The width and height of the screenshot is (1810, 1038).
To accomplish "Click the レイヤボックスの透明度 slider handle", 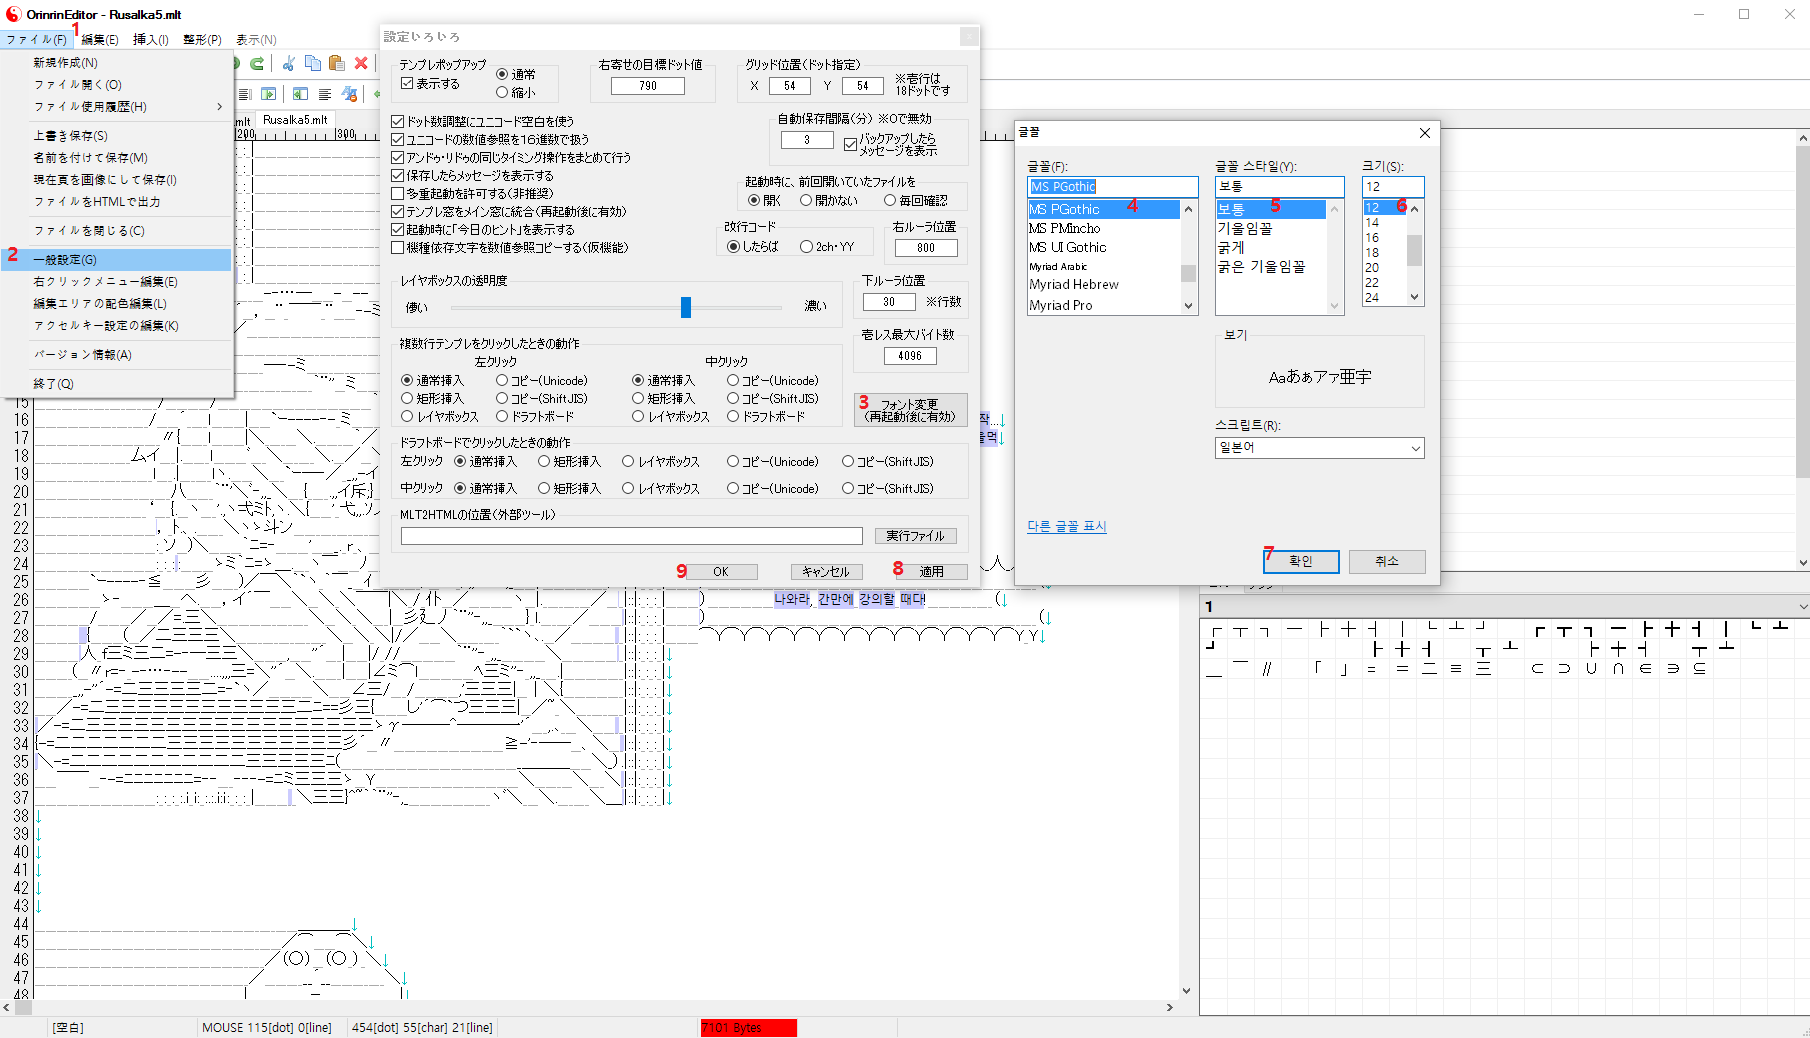I will tap(686, 307).
